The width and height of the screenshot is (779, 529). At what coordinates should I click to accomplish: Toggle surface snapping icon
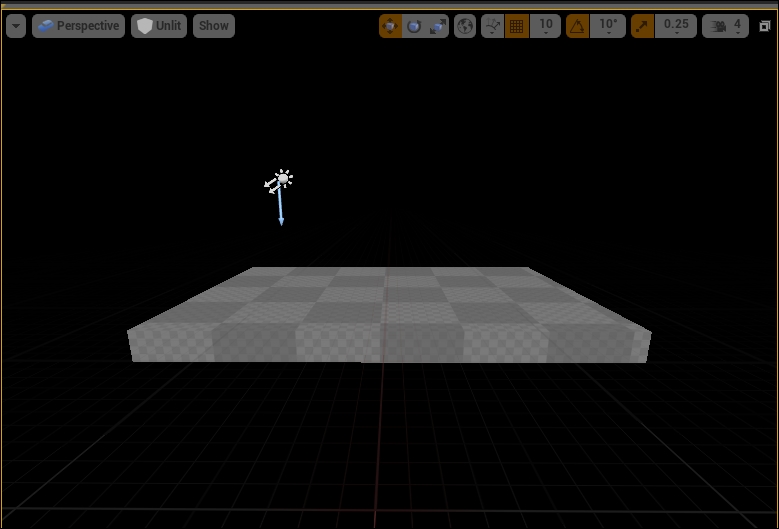tap(493, 26)
